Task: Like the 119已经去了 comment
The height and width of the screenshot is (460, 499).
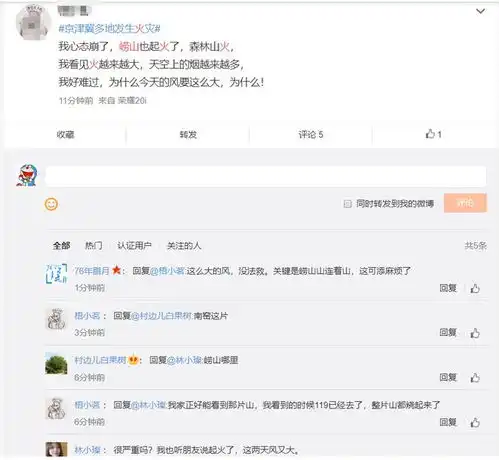Action: [x=475, y=422]
